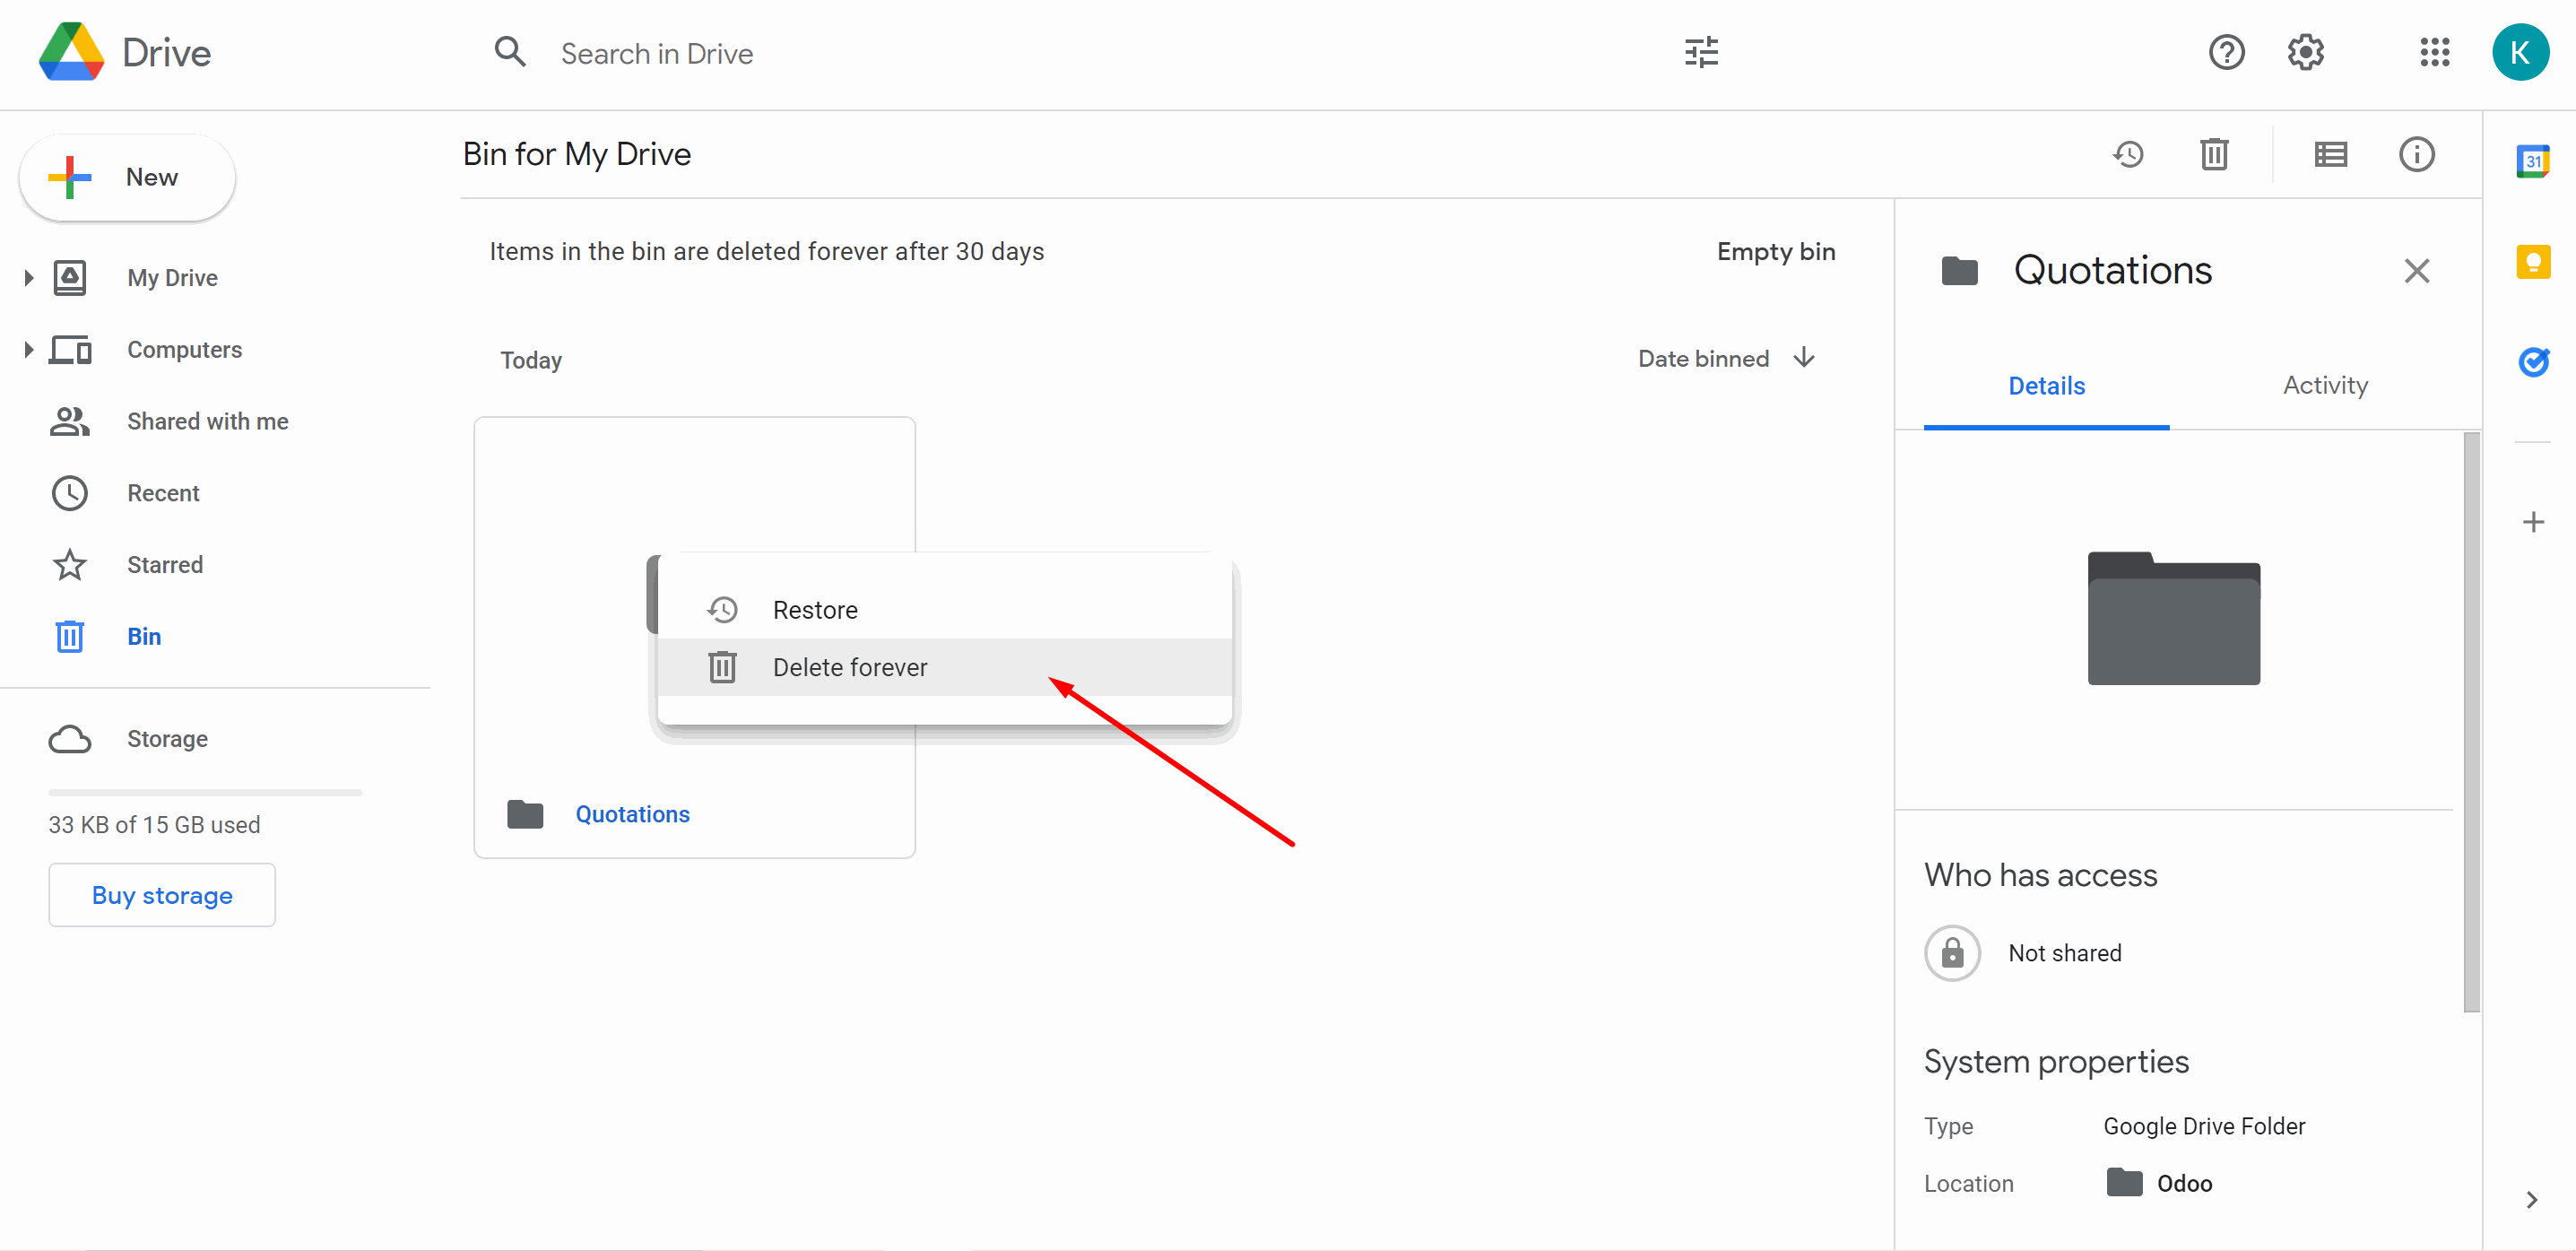This screenshot has width=2576, height=1251.
Task: Open Shared with me
Action: (x=207, y=422)
